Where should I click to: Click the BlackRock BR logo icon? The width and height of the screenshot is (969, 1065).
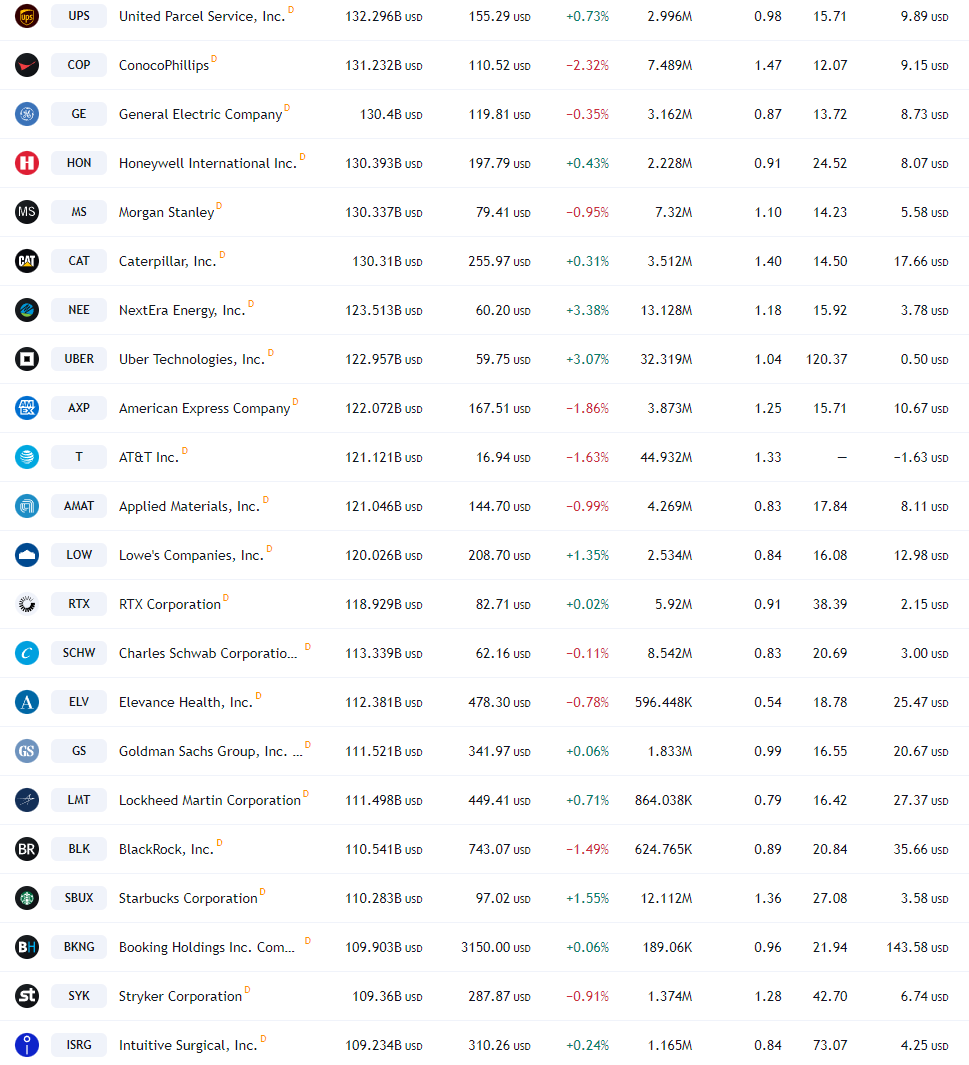pyautogui.click(x=27, y=849)
